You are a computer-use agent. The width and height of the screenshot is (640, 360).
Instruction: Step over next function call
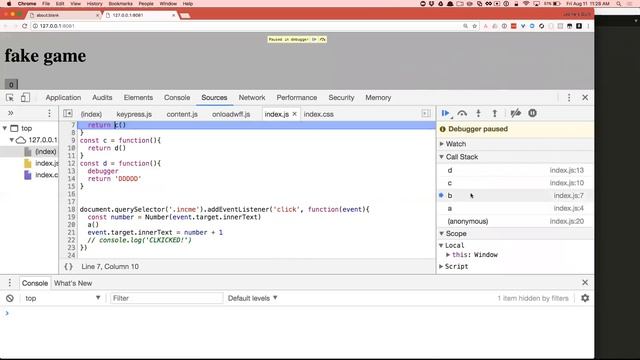point(462,113)
